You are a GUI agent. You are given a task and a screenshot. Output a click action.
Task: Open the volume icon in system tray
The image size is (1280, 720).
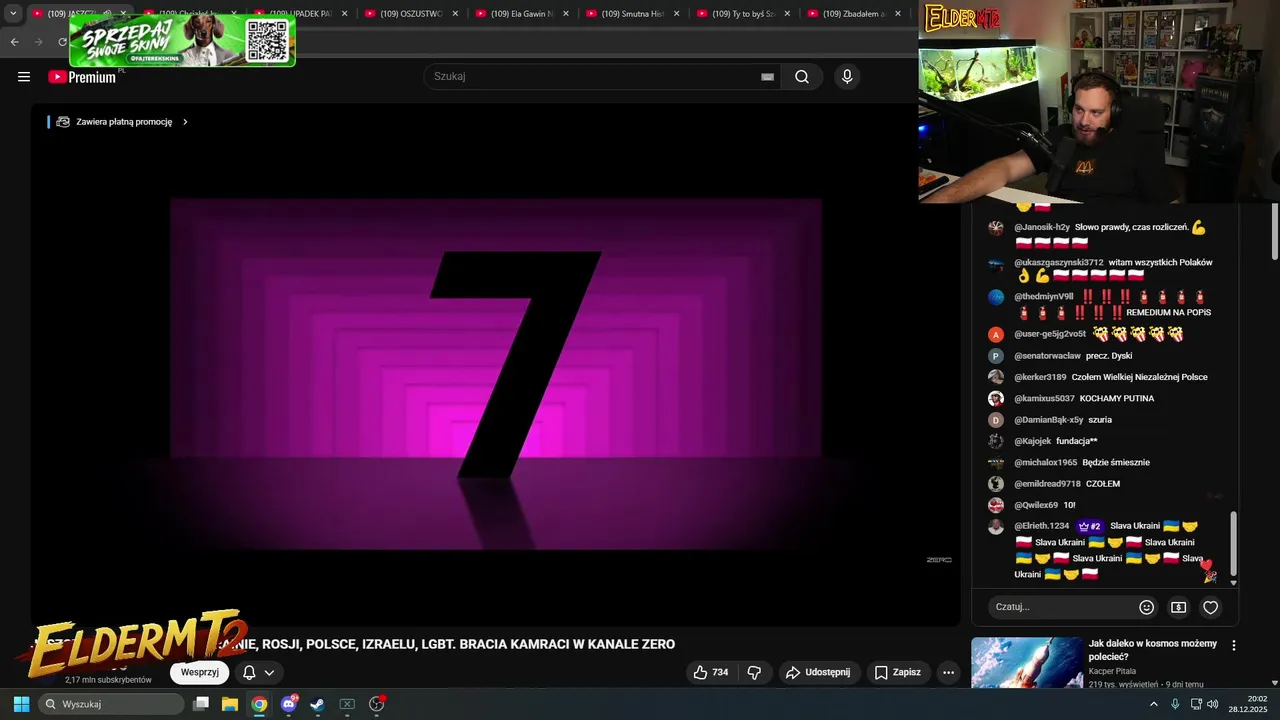point(1213,704)
